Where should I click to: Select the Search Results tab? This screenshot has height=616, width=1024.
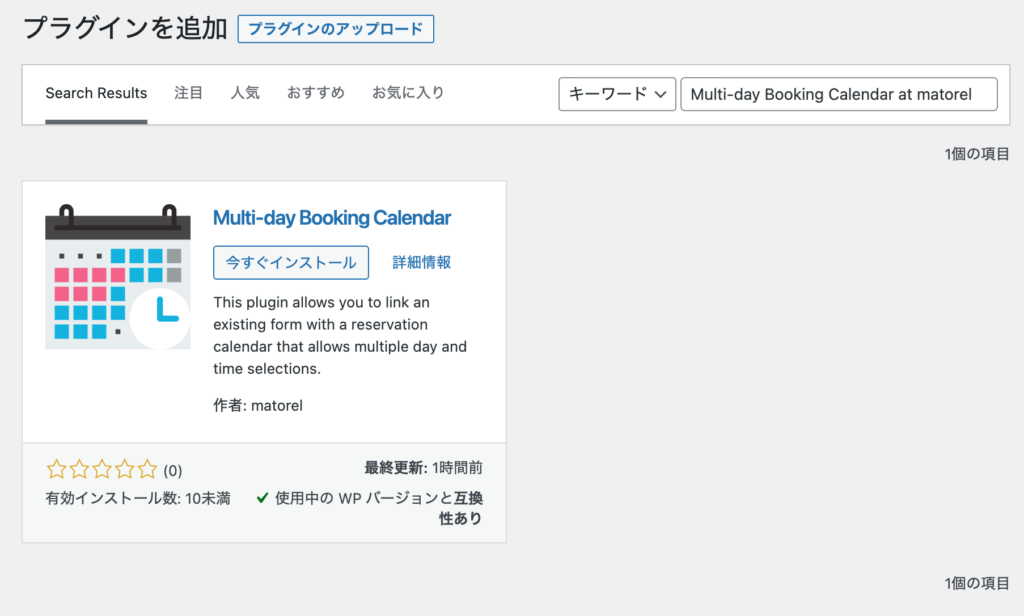(96, 93)
